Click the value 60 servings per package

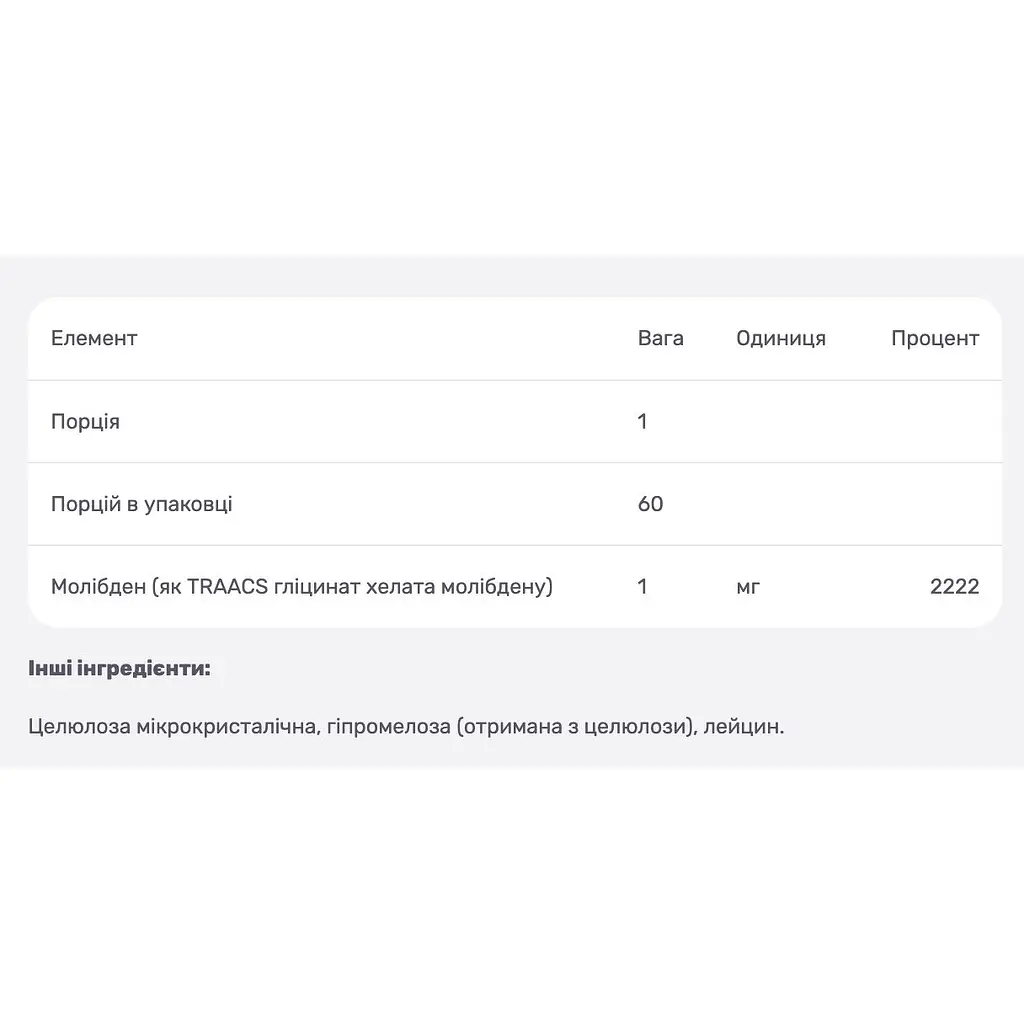click(650, 504)
